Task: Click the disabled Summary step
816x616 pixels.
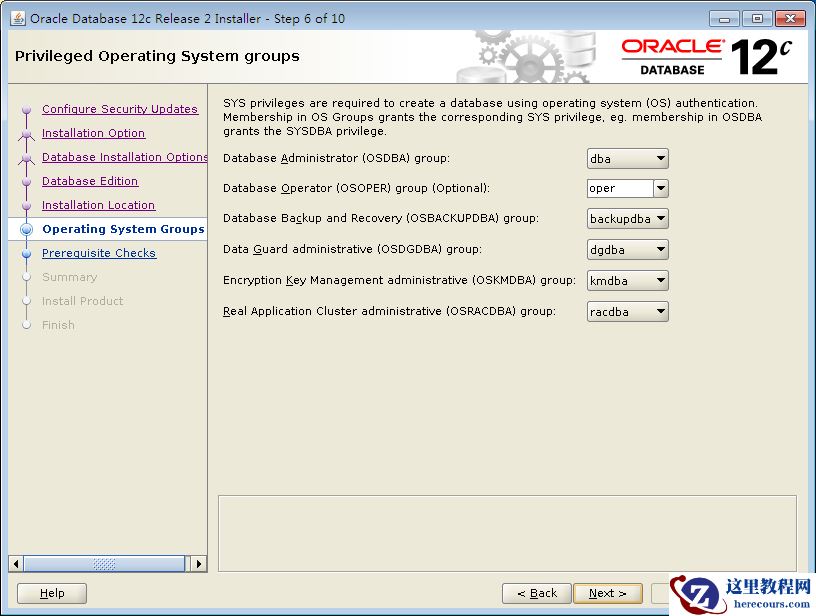Action: pos(70,277)
